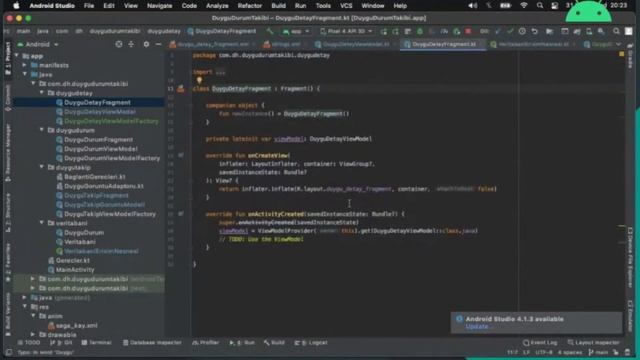Toggle the Commit sidebar button
This screenshot has height=360, width=640.
(7, 98)
